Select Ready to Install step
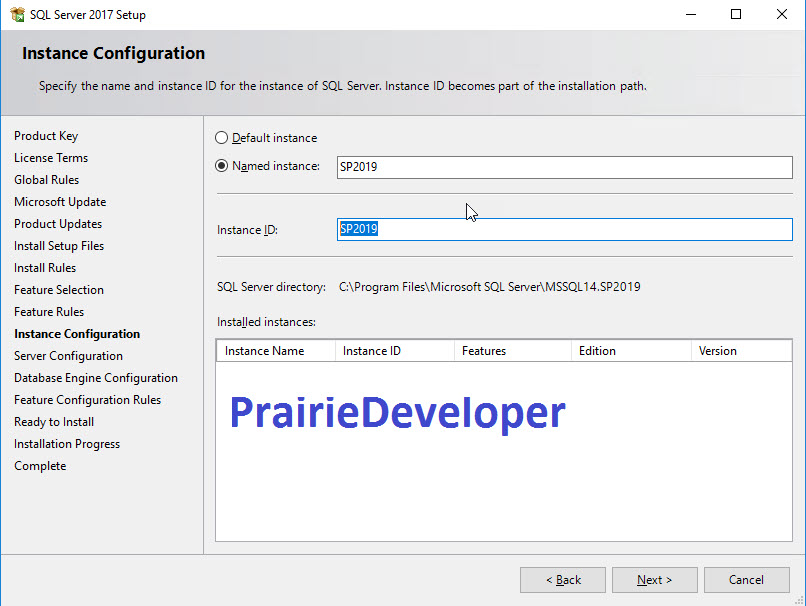The height and width of the screenshot is (606, 806). tap(54, 422)
